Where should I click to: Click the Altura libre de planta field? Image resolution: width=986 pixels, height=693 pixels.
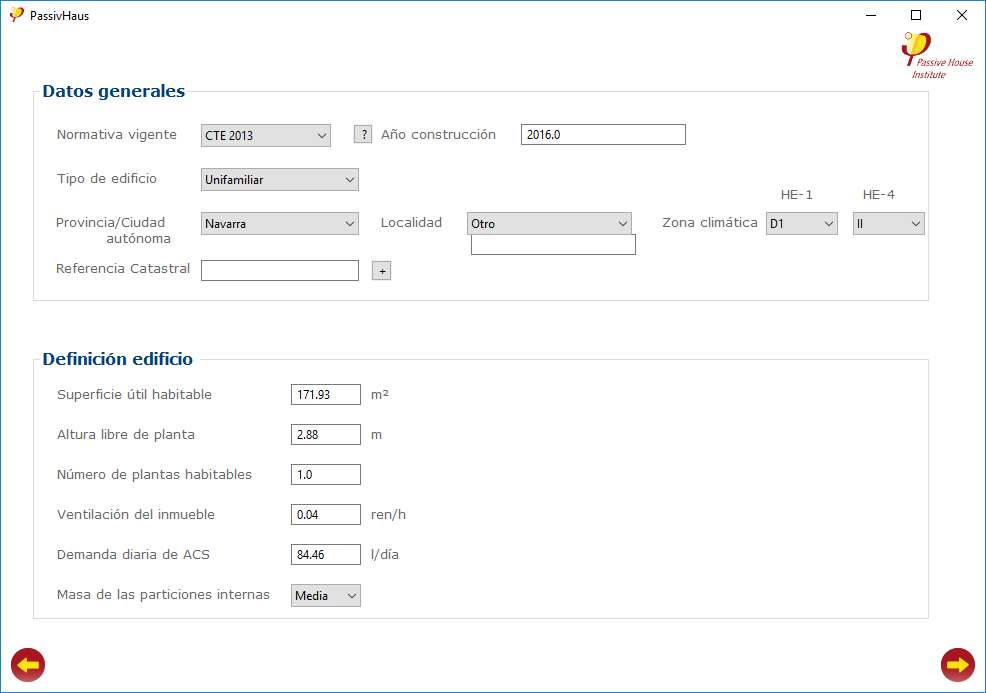click(x=325, y=435)
